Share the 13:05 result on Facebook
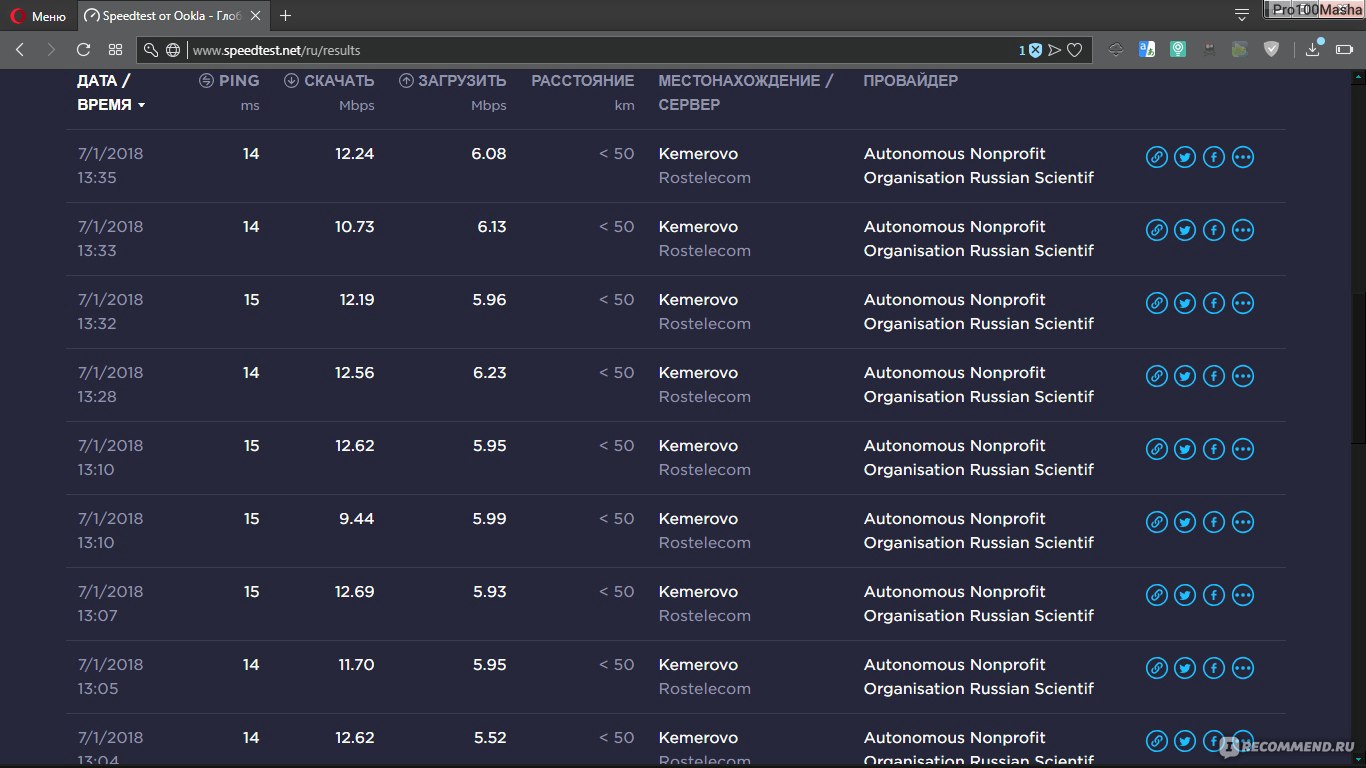 (x=1214, y=668)
